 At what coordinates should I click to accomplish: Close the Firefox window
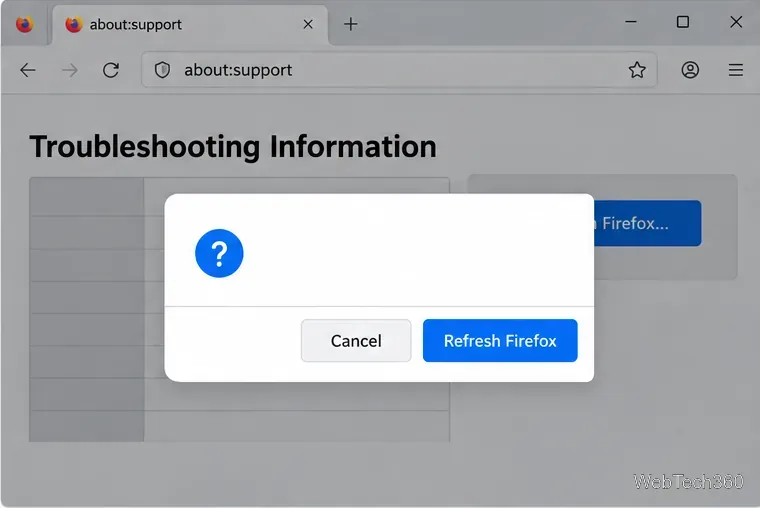[736, 22]
